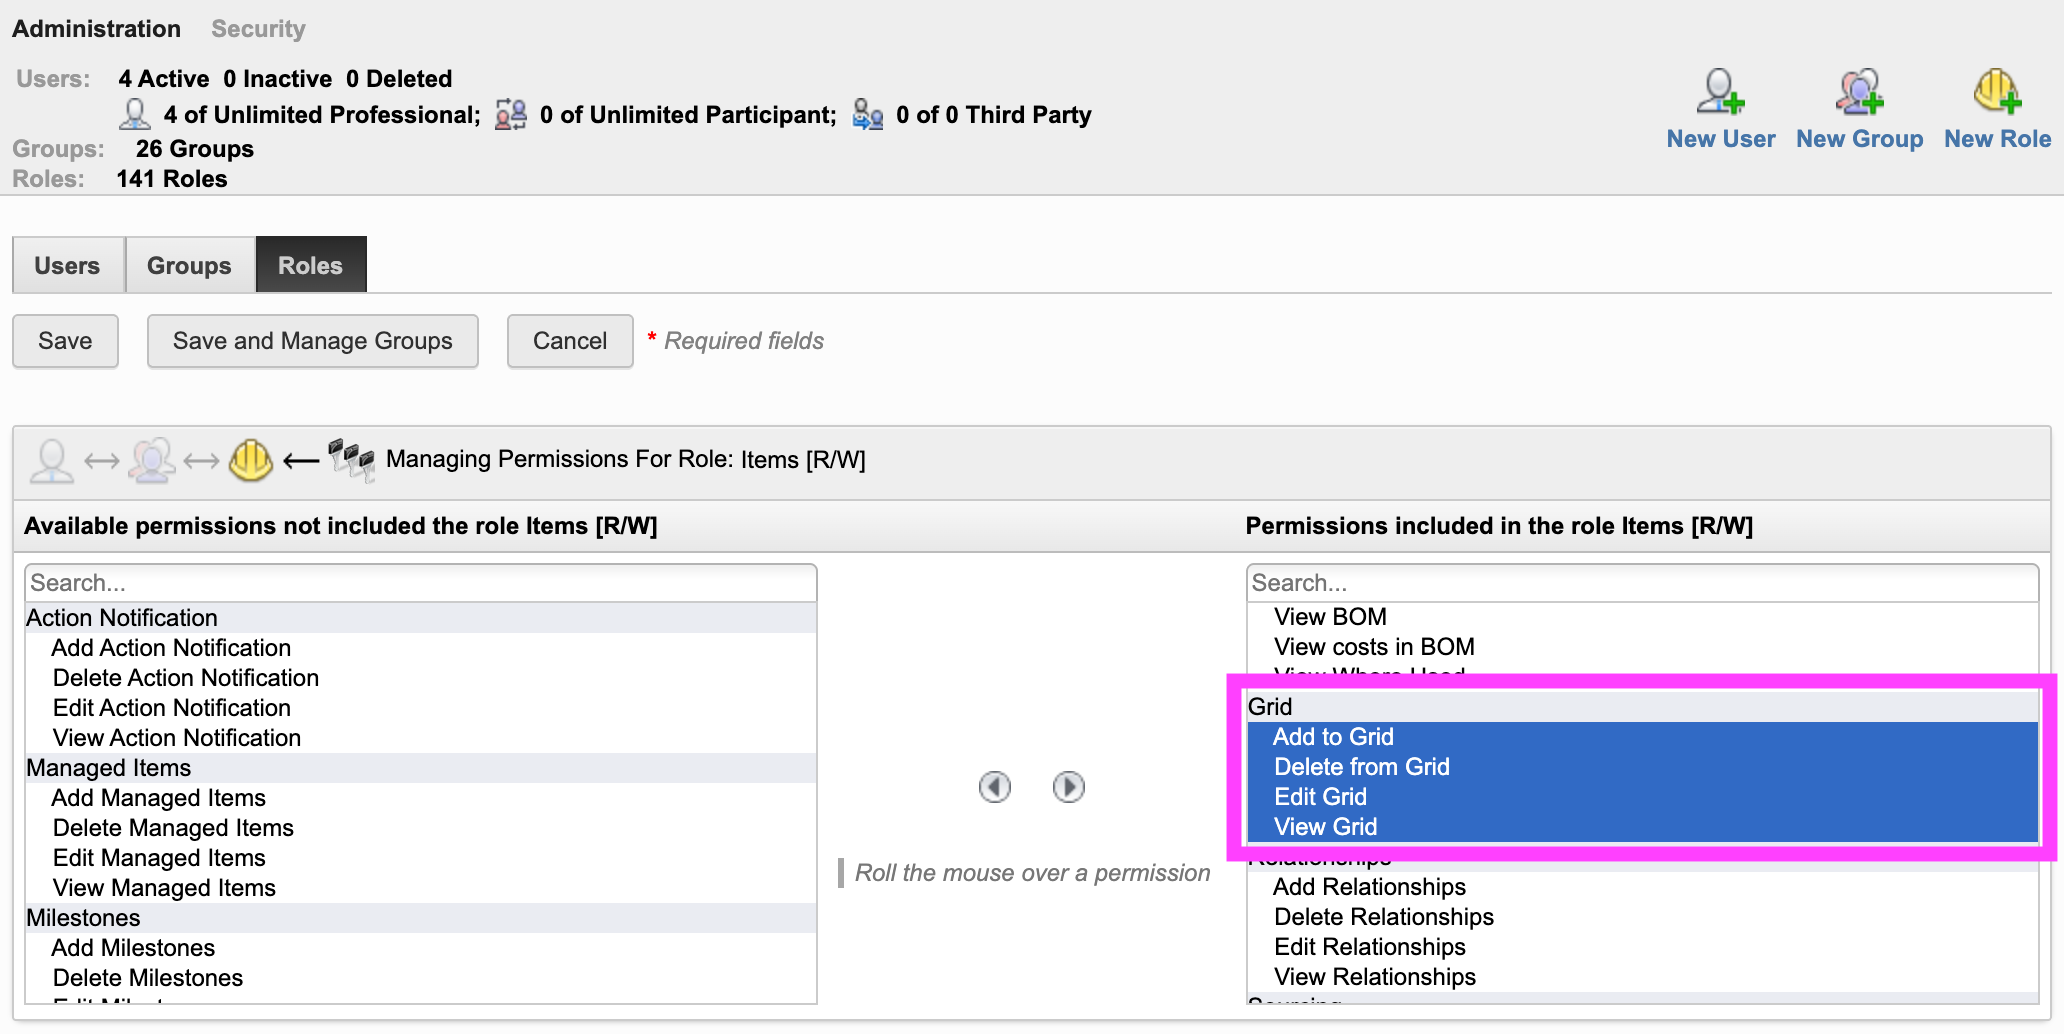Click the left arrow move permission button
Viewport: 2064px width, 1034px height.
(994, 787)
